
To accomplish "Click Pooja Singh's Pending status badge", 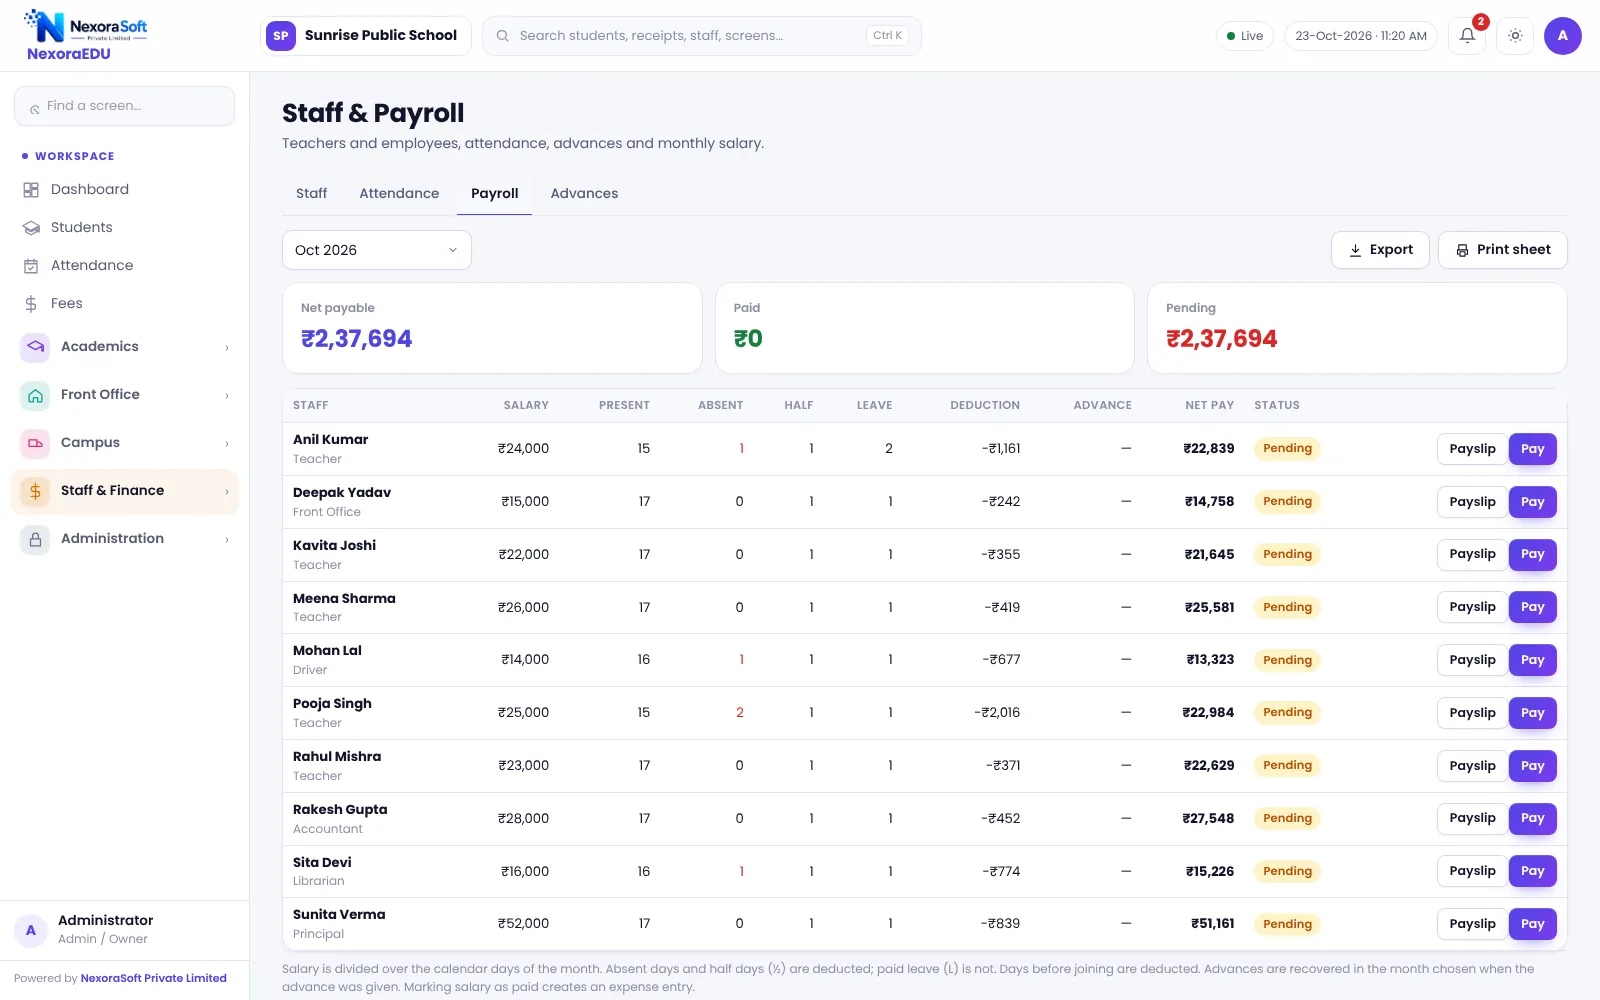I will [1287, 713].
